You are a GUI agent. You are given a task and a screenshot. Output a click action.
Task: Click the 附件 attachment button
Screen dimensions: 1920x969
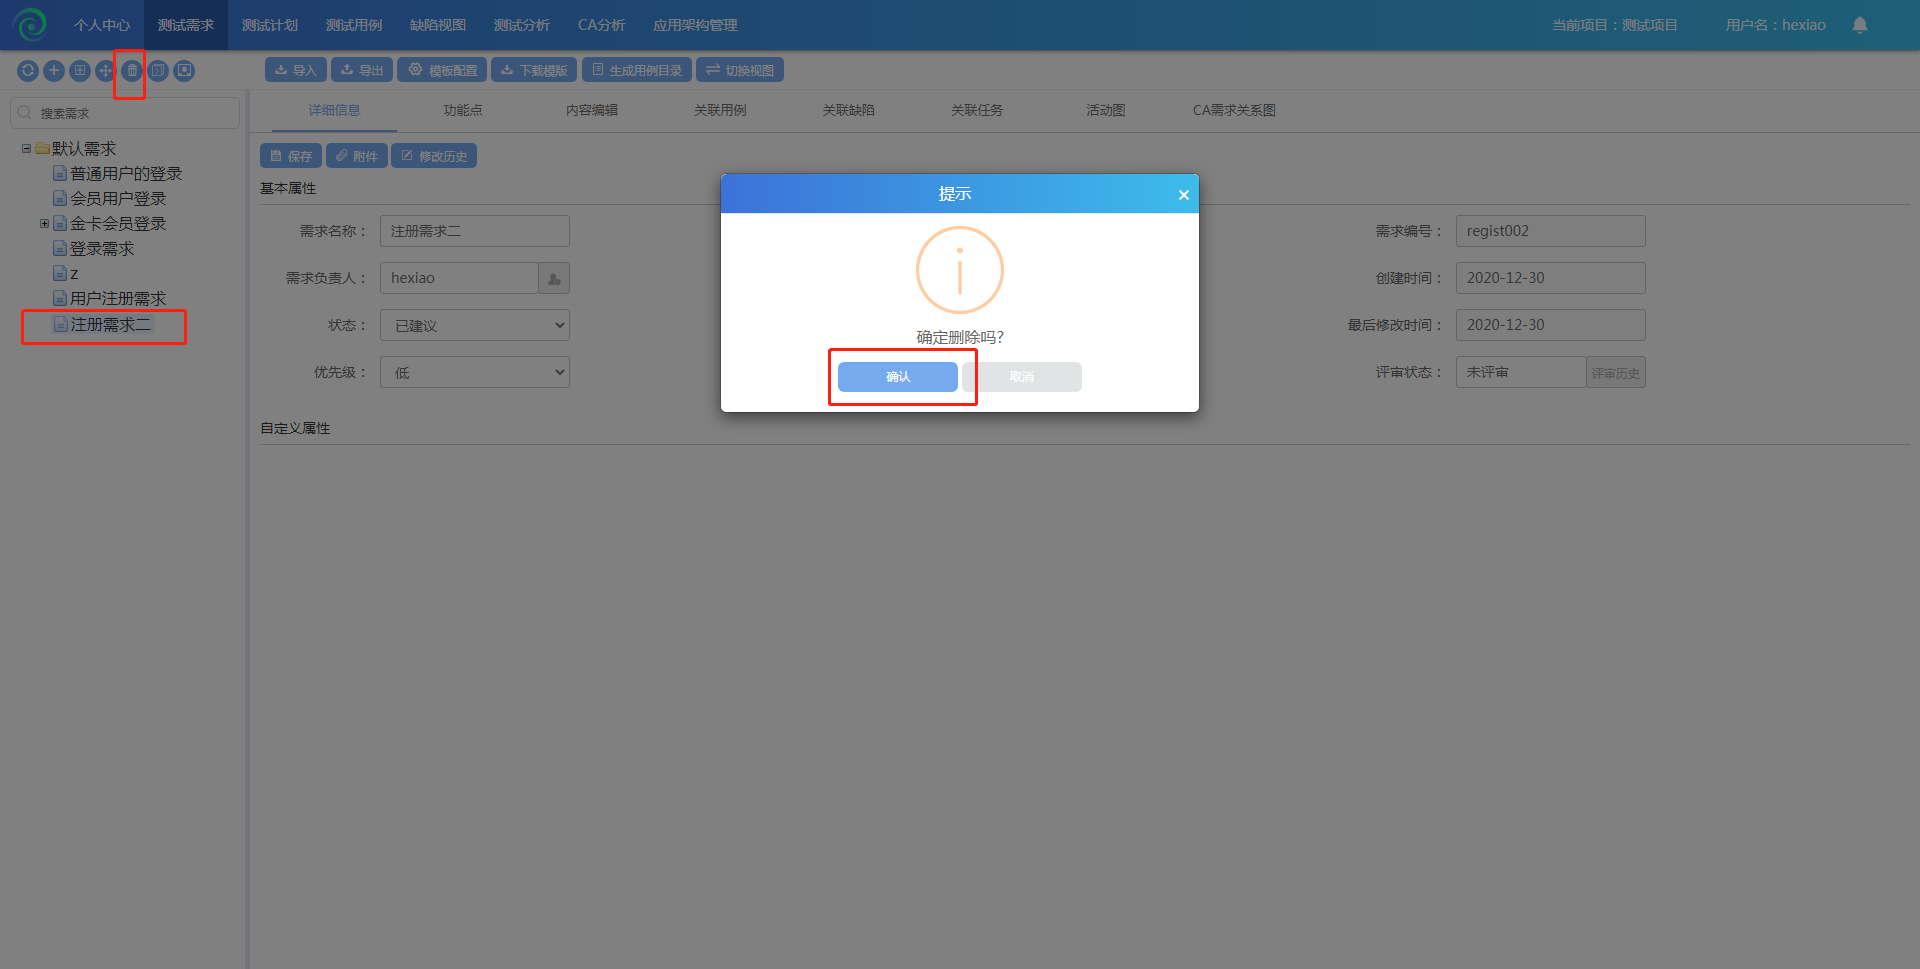tap(357, 156)
